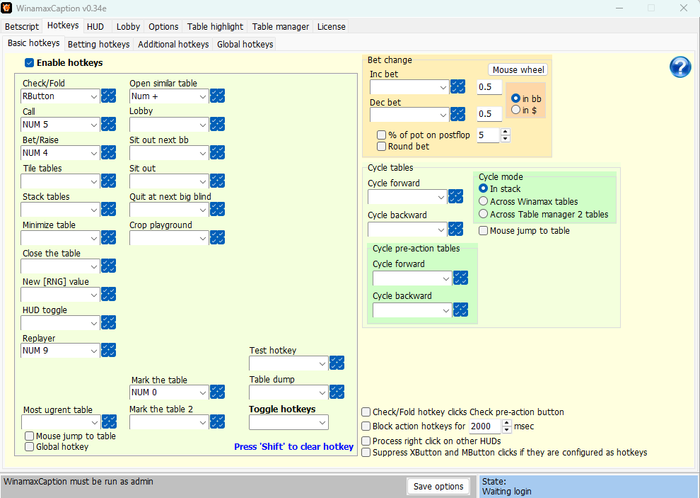Click the blue icon beside Test hotkey
The image size is (700, 498).
point(337,363)
